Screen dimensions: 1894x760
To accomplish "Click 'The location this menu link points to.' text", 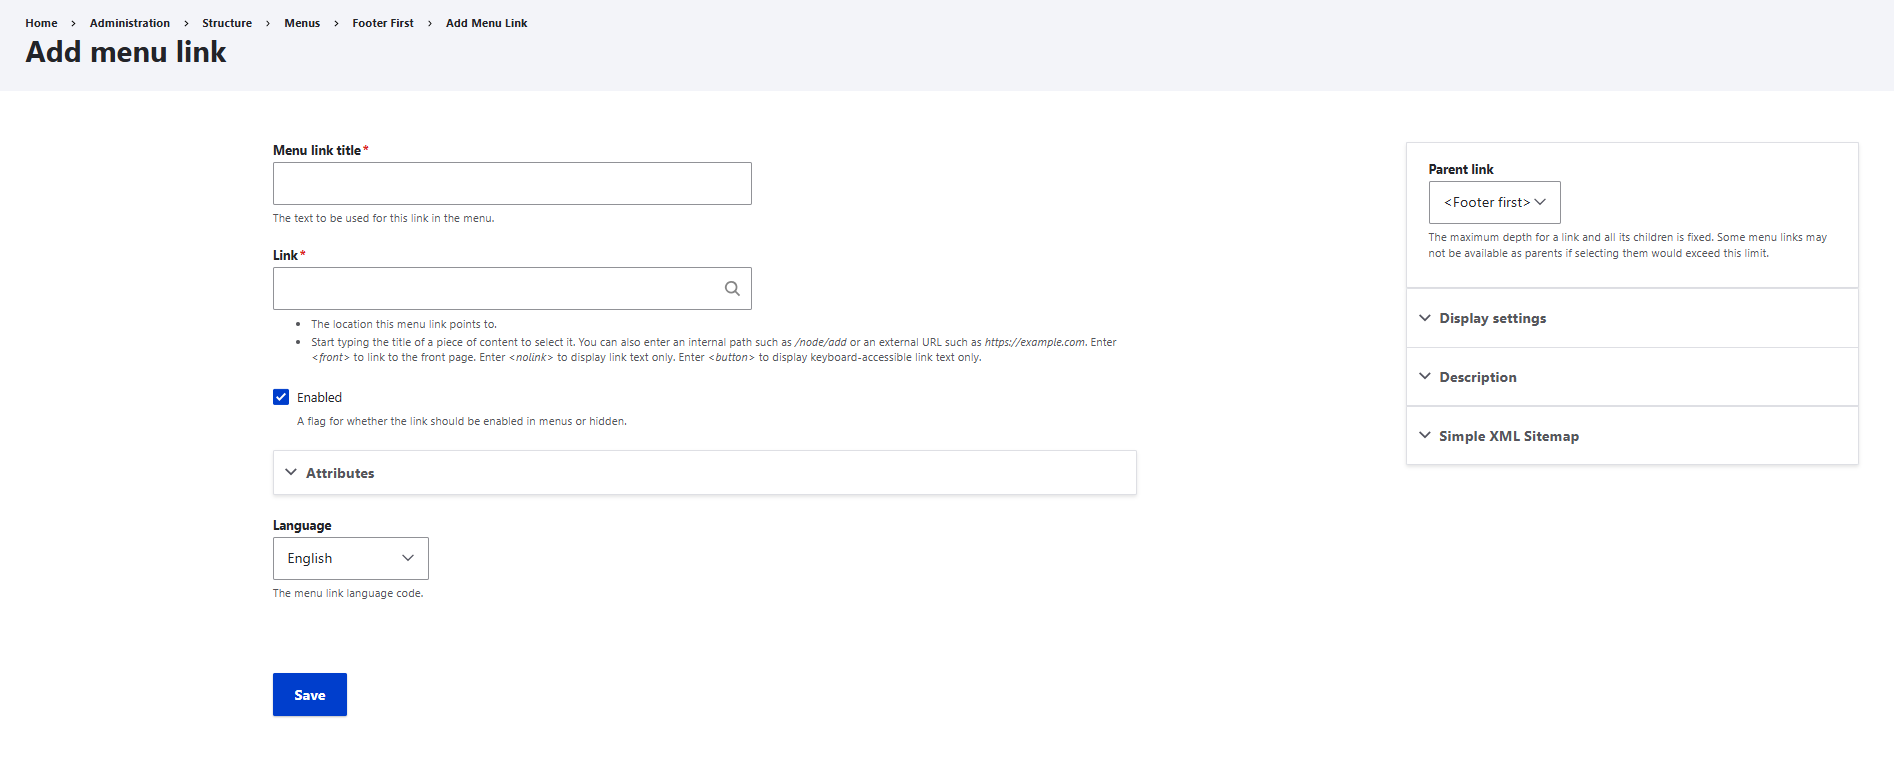I will point(404,325).
